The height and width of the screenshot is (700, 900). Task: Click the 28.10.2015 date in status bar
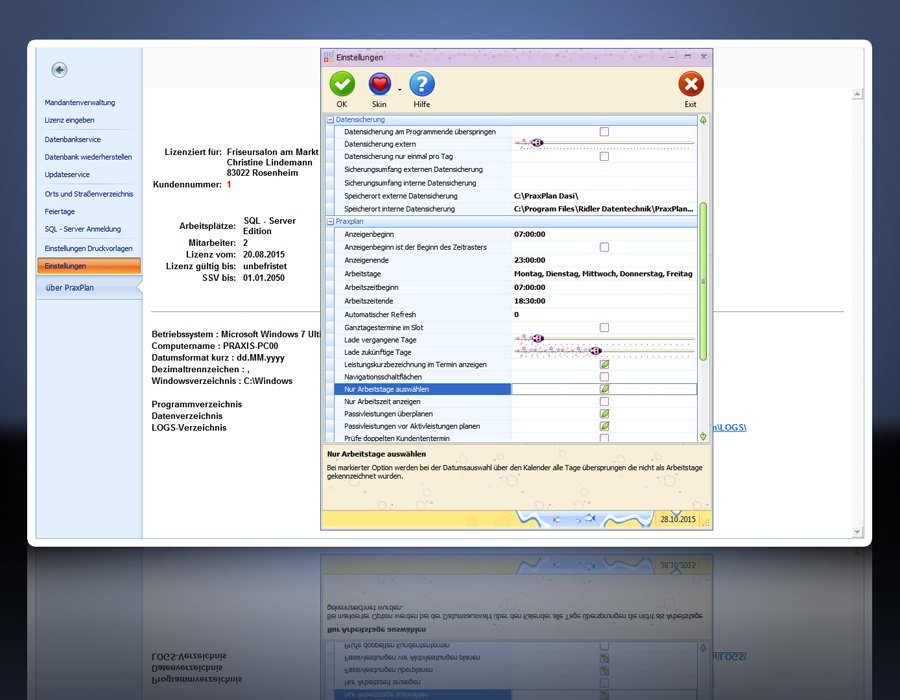[677, 519]
